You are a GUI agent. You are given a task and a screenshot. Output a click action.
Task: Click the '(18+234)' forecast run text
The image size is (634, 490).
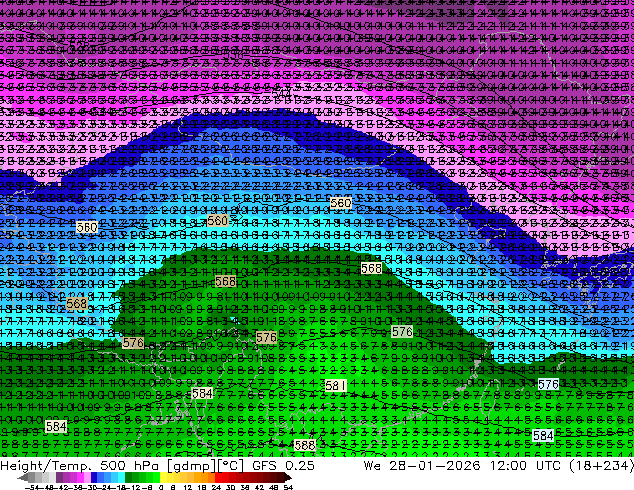pos(601,466)
